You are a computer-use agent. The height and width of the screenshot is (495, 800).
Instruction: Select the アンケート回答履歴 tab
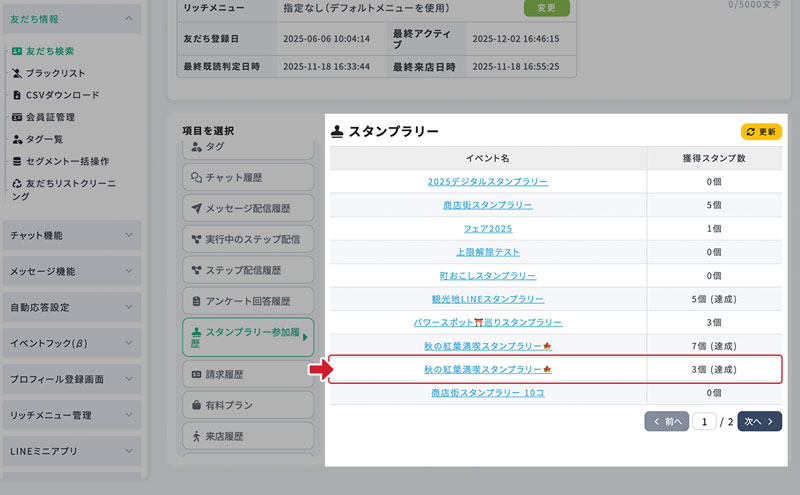click(x=247, y=301)
